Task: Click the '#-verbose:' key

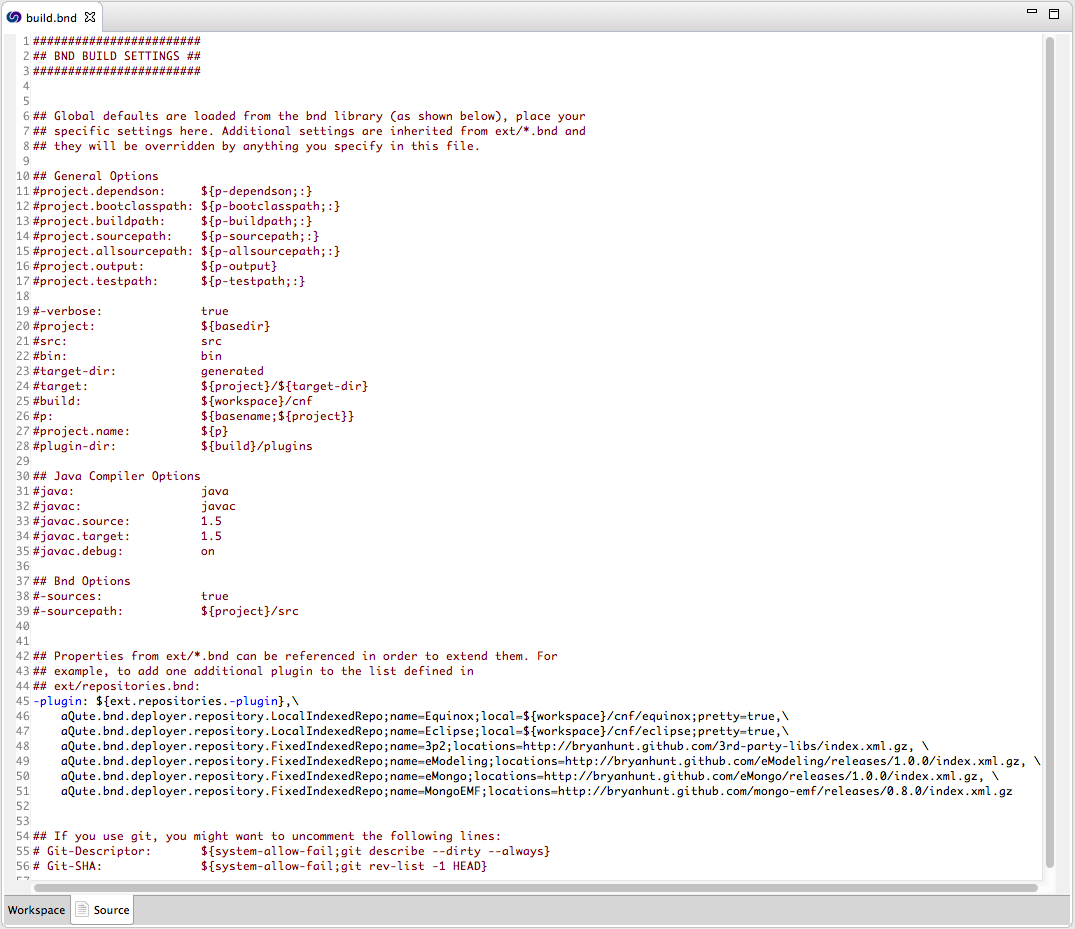Action: pyautogui.click(x=67, y=311)
